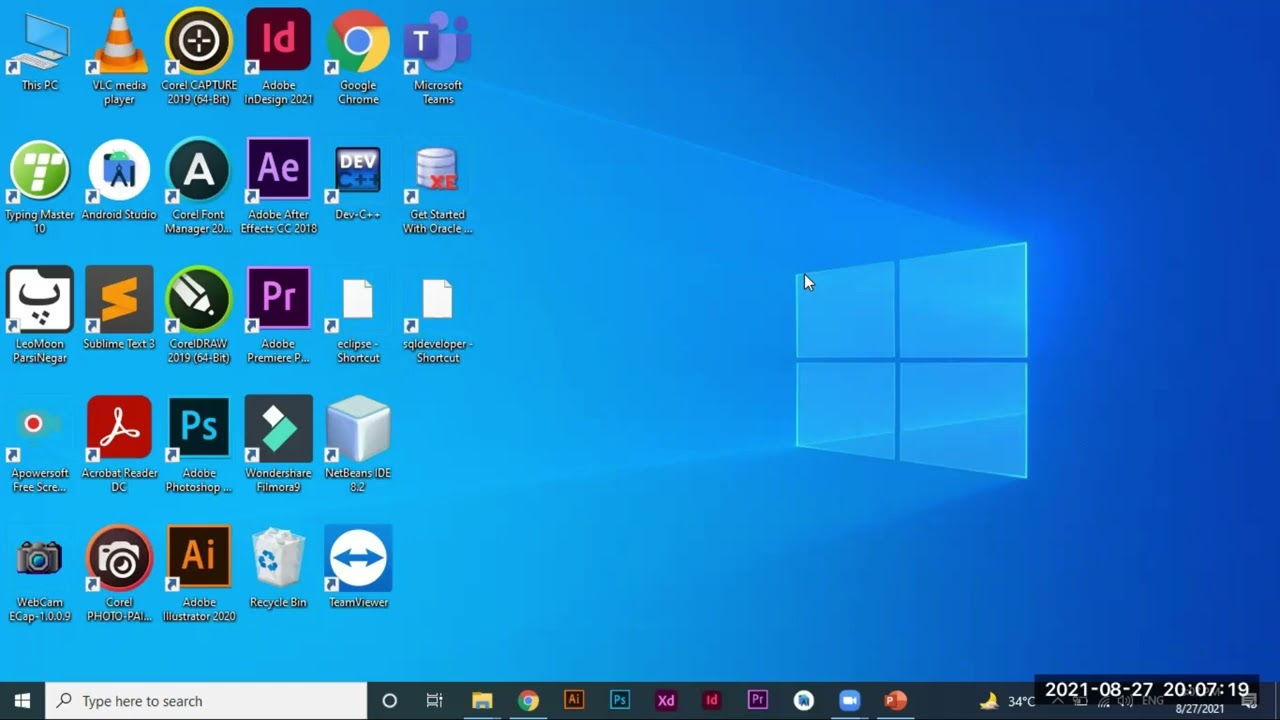
Task: Select the Recycle Bin icon
Action: pos(278,559)
